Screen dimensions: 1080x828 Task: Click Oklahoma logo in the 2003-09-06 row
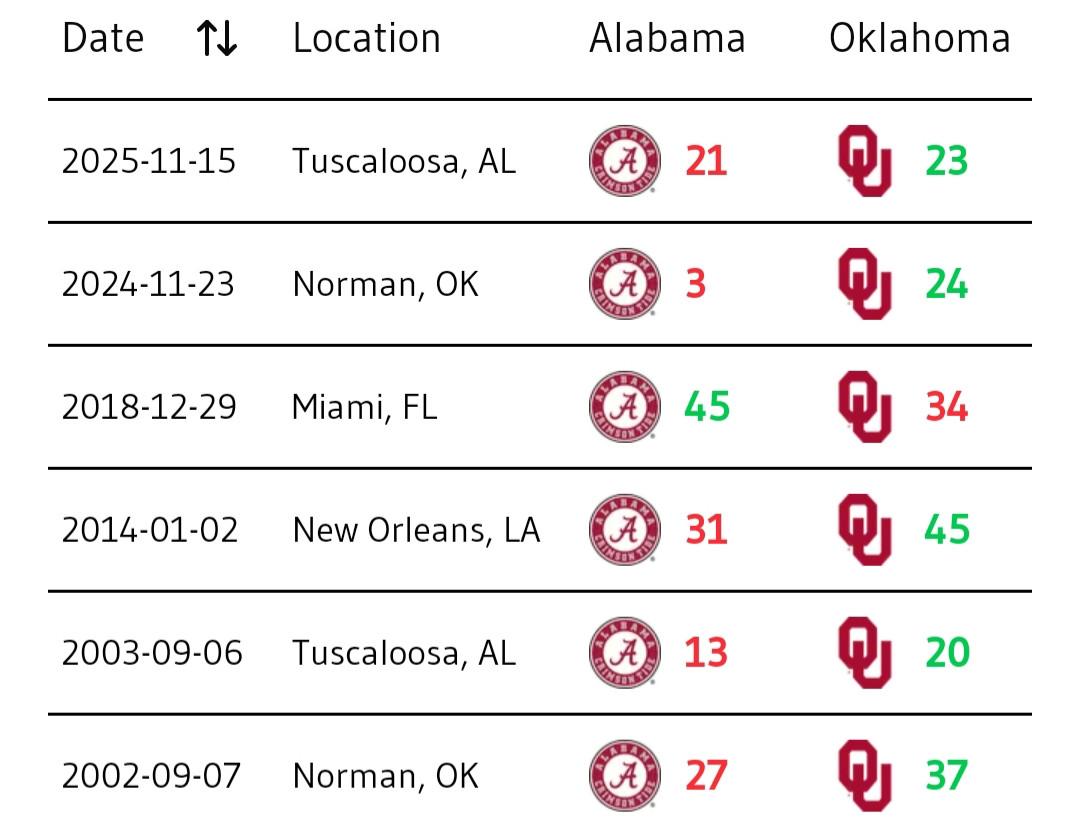pos(864,653)
